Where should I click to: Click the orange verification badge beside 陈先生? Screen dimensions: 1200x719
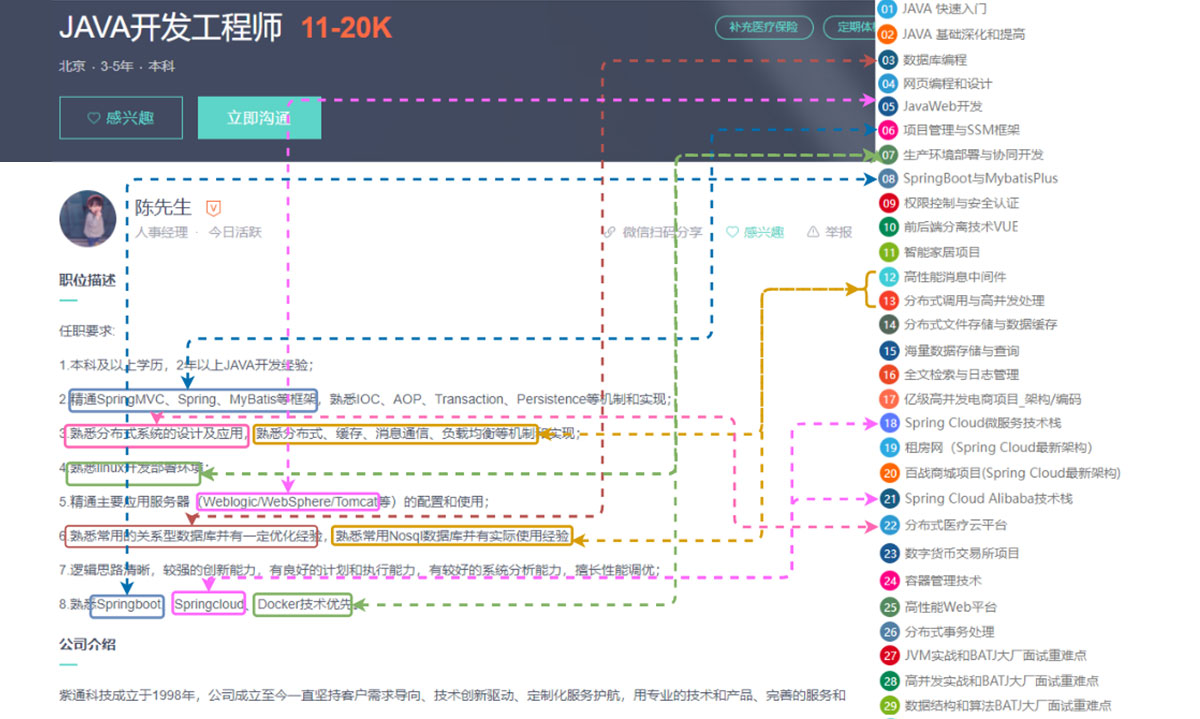(213, 208)
